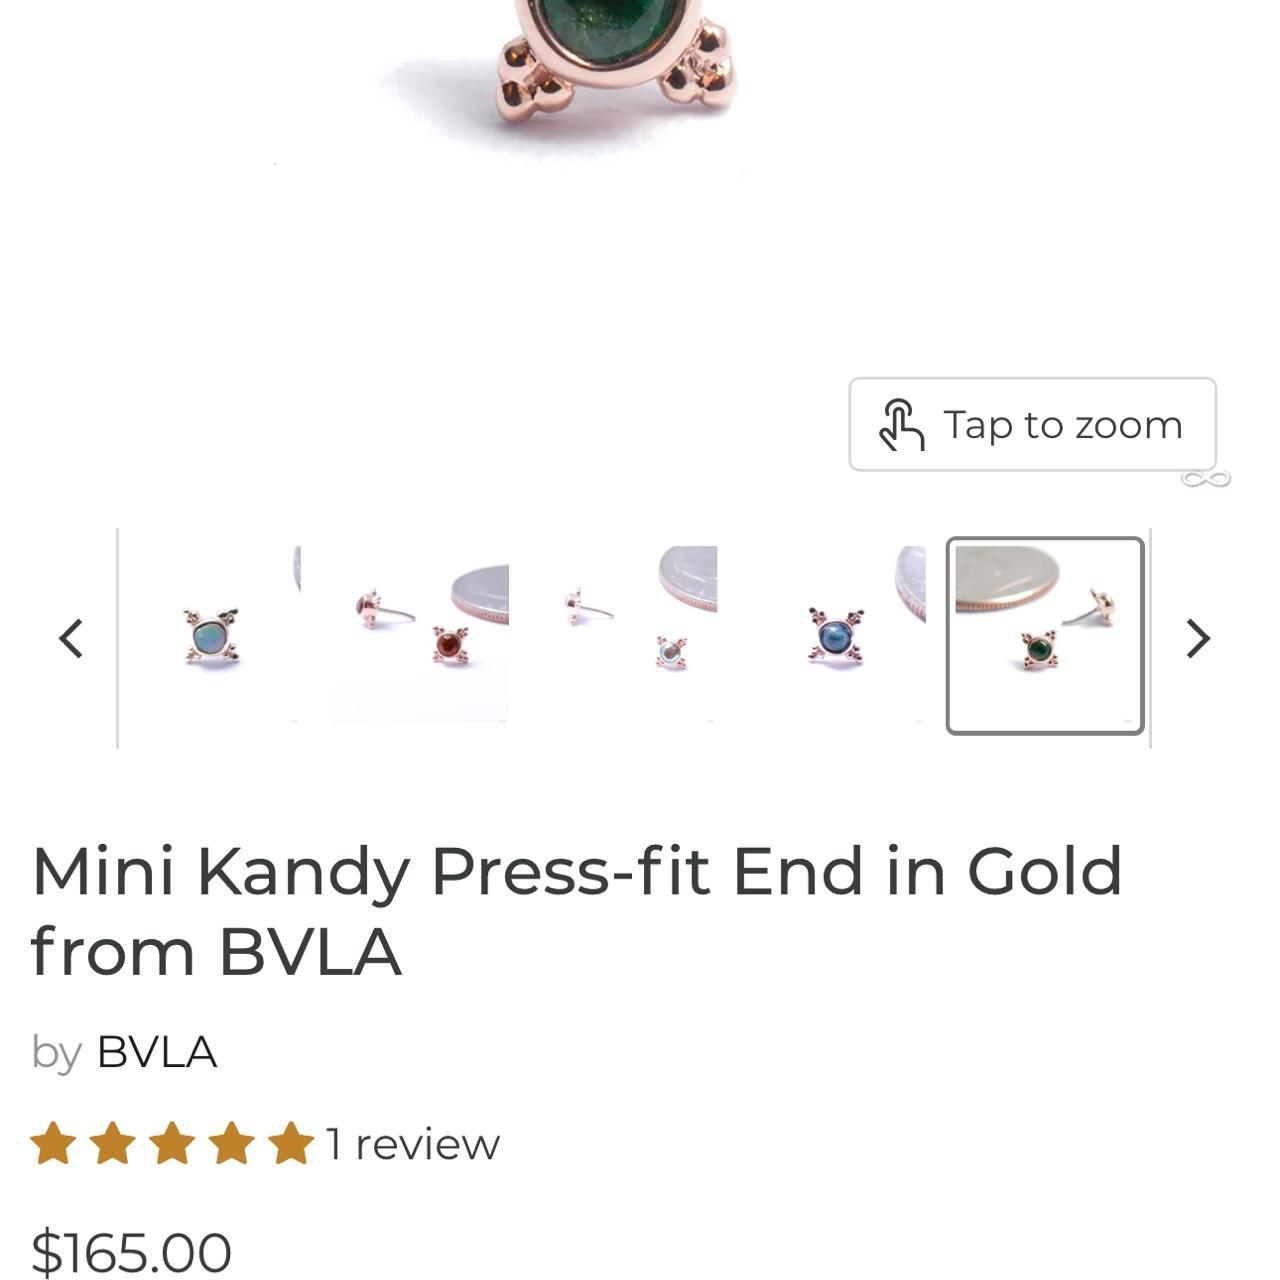Image resolution: width=1280 pixels, height=1280 pixels.
Task: Select the clear stone thumbnail
Action: click(627, 635)
